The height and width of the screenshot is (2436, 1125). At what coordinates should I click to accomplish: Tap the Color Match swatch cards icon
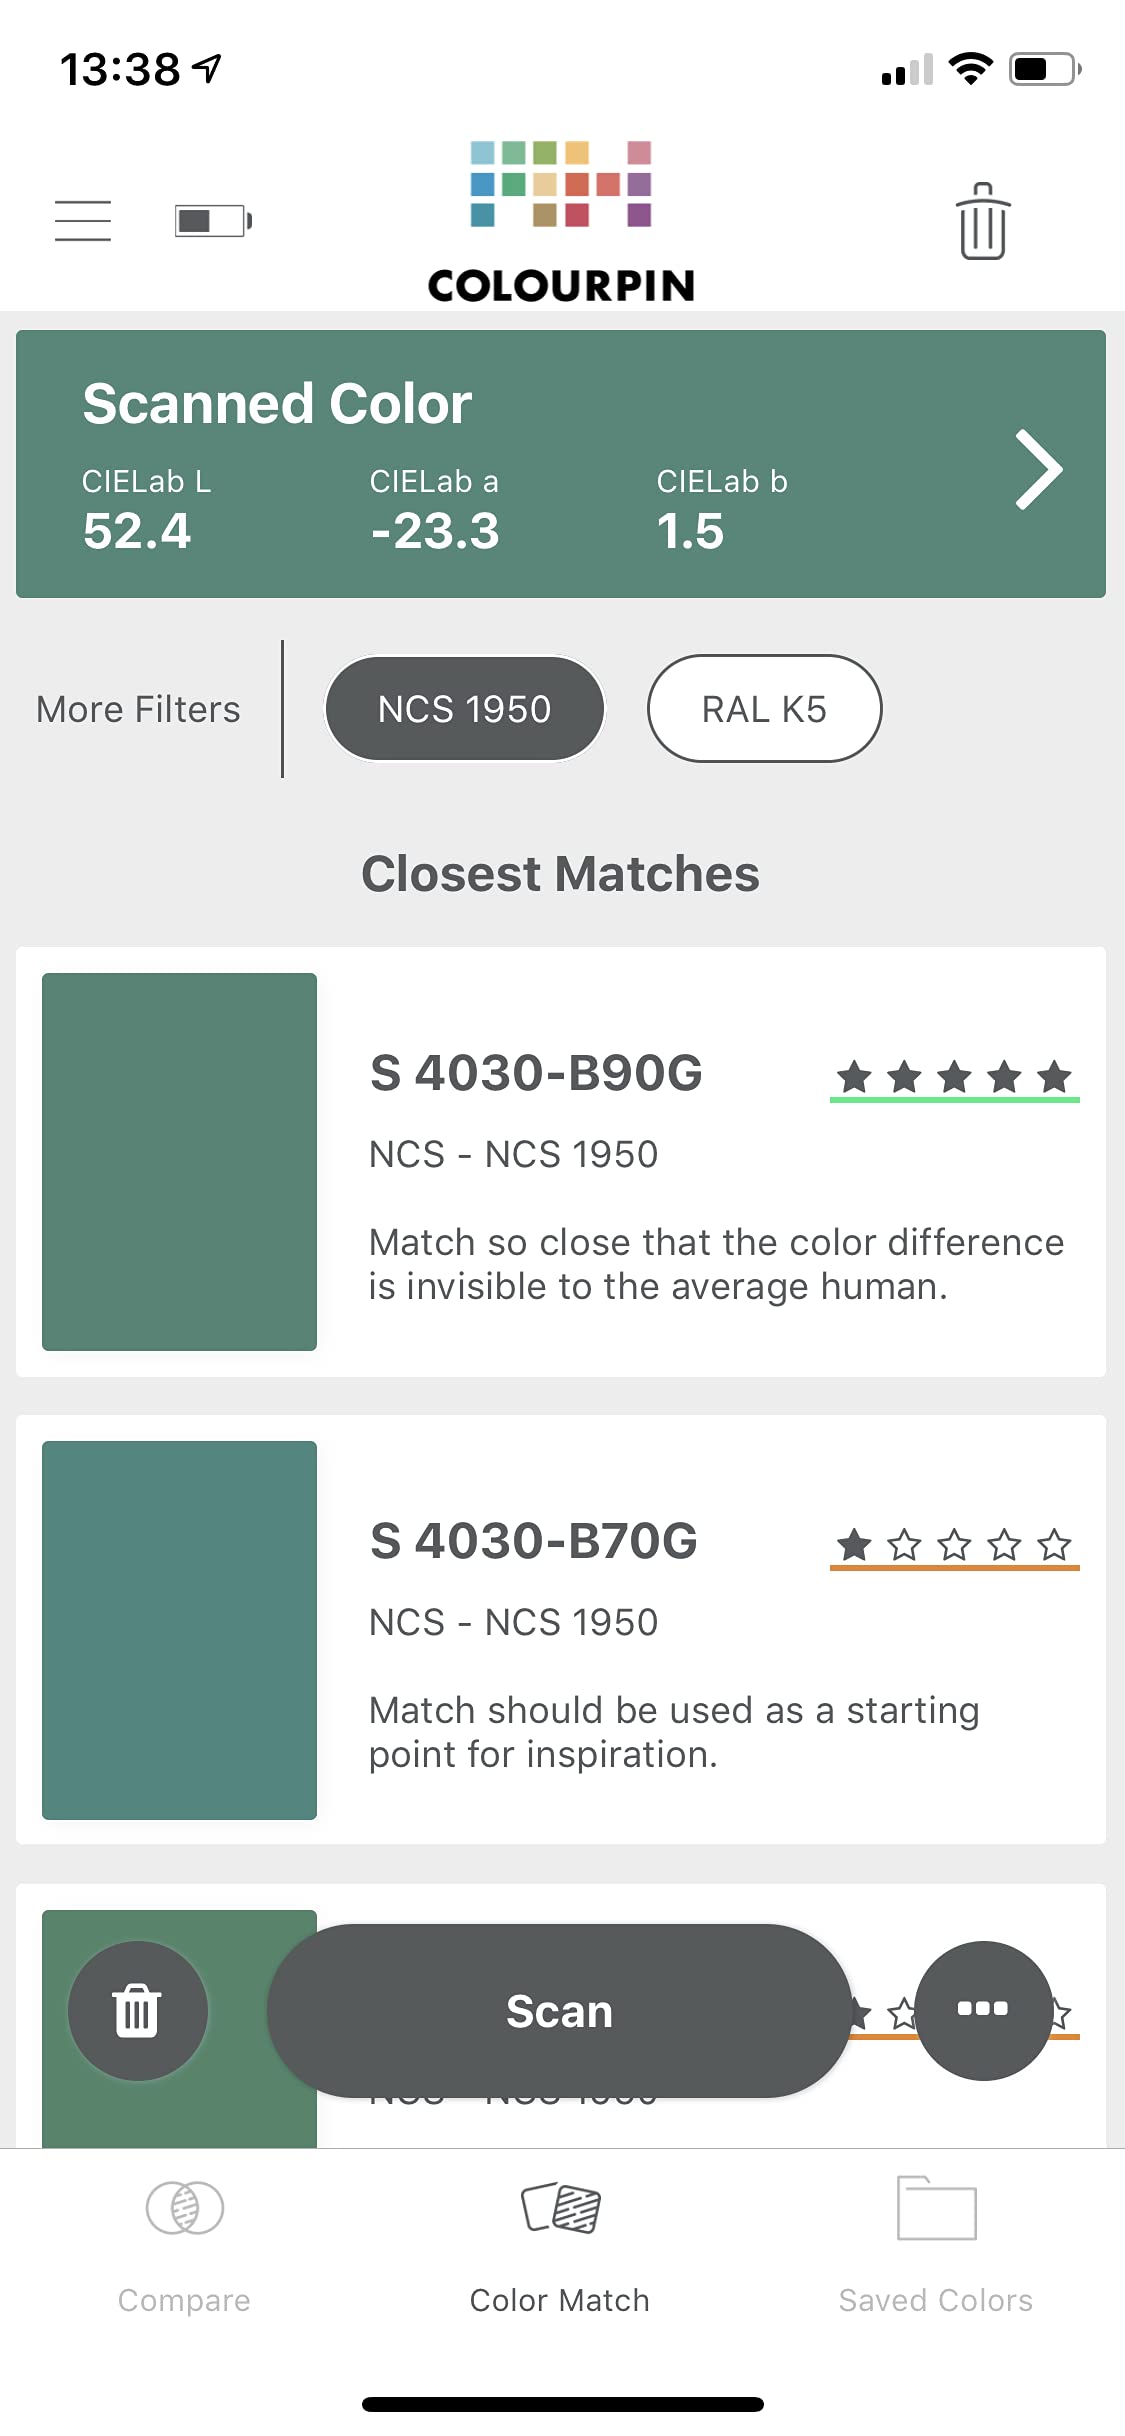[x=560, y=2208]
